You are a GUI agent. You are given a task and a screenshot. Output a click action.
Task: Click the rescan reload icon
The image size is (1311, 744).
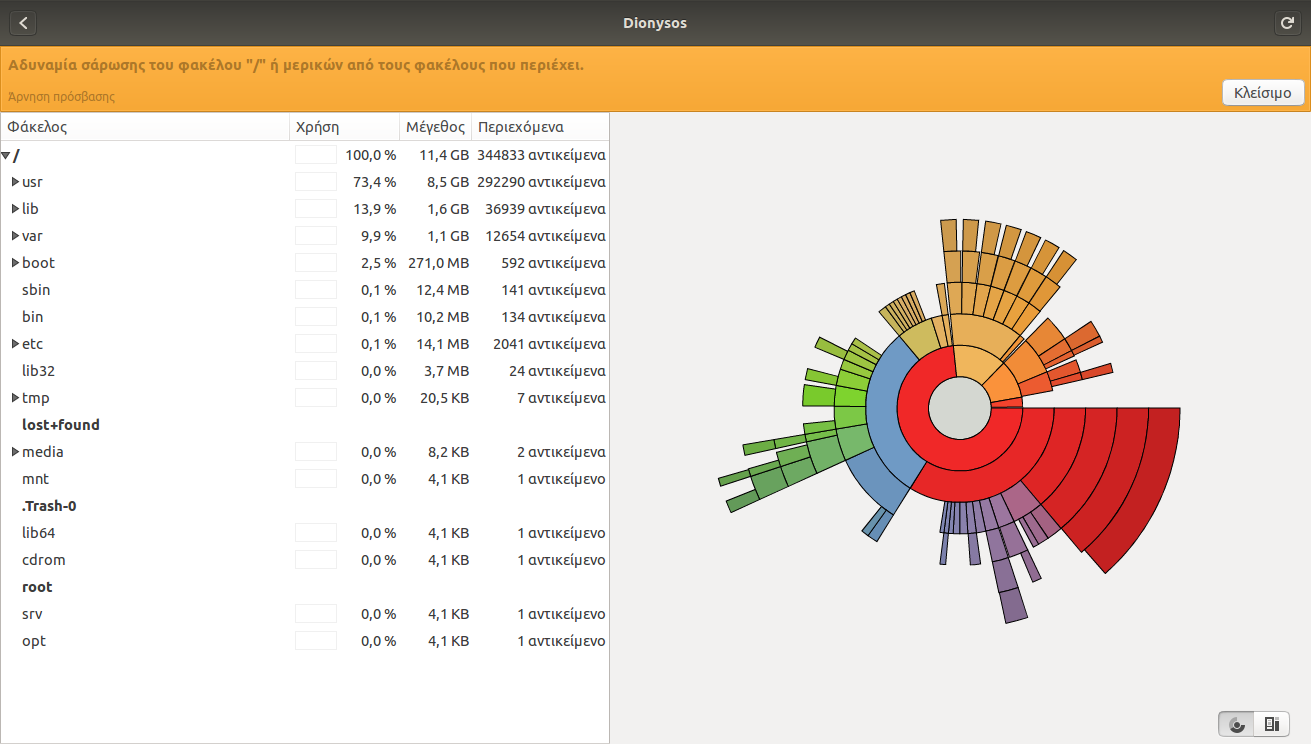(x=1287, y=23)
